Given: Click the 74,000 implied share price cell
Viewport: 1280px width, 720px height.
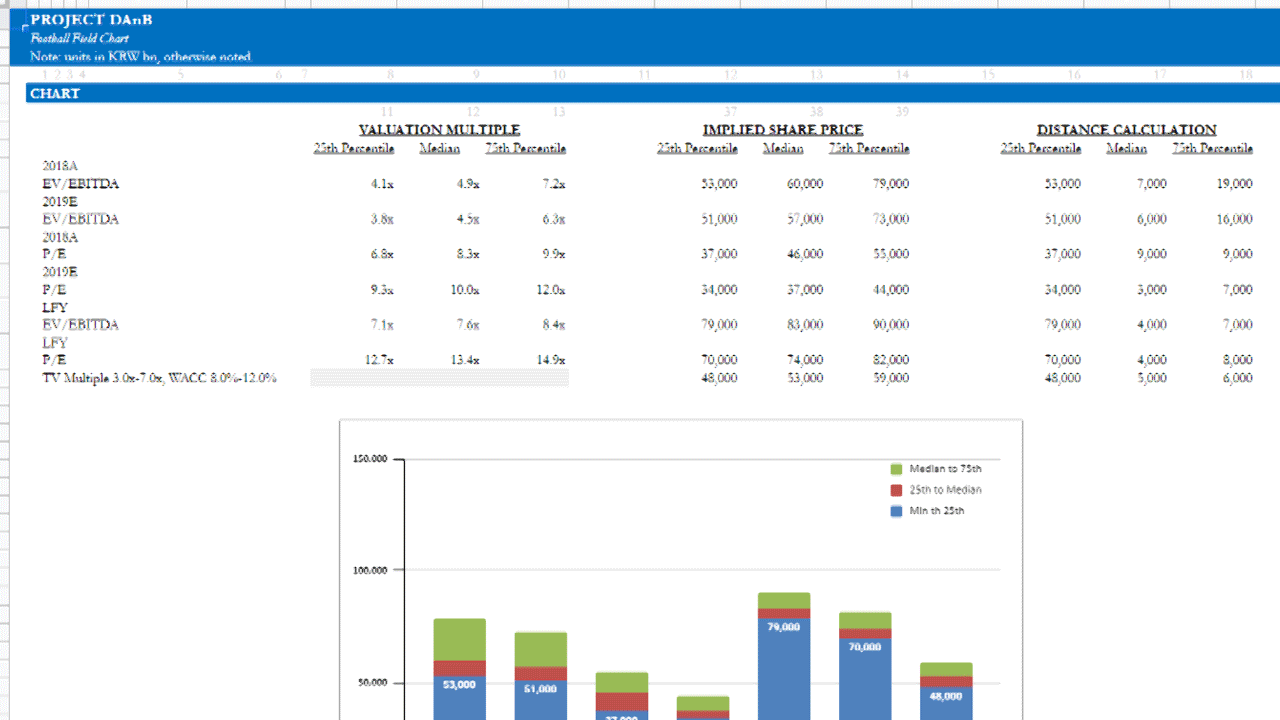Looking at the screenshot, I should point(805,360).
